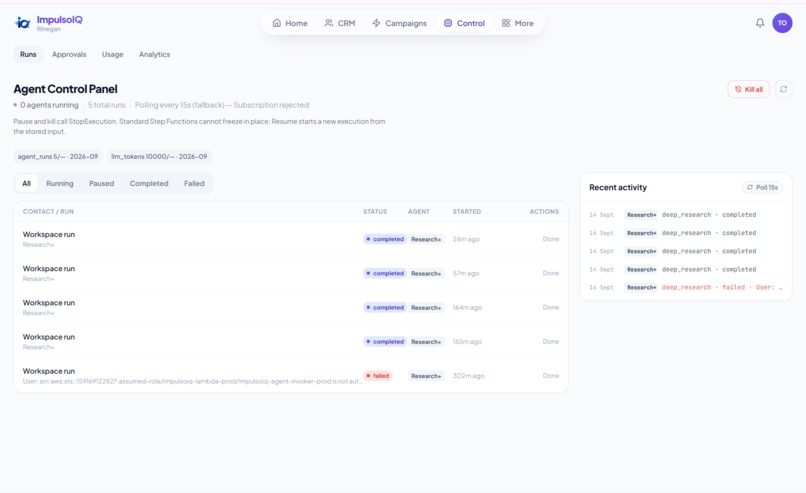The height and width of the screenshot is (493, 806).
Task: Click the 5 total runs counter
Action: point(106,105)
